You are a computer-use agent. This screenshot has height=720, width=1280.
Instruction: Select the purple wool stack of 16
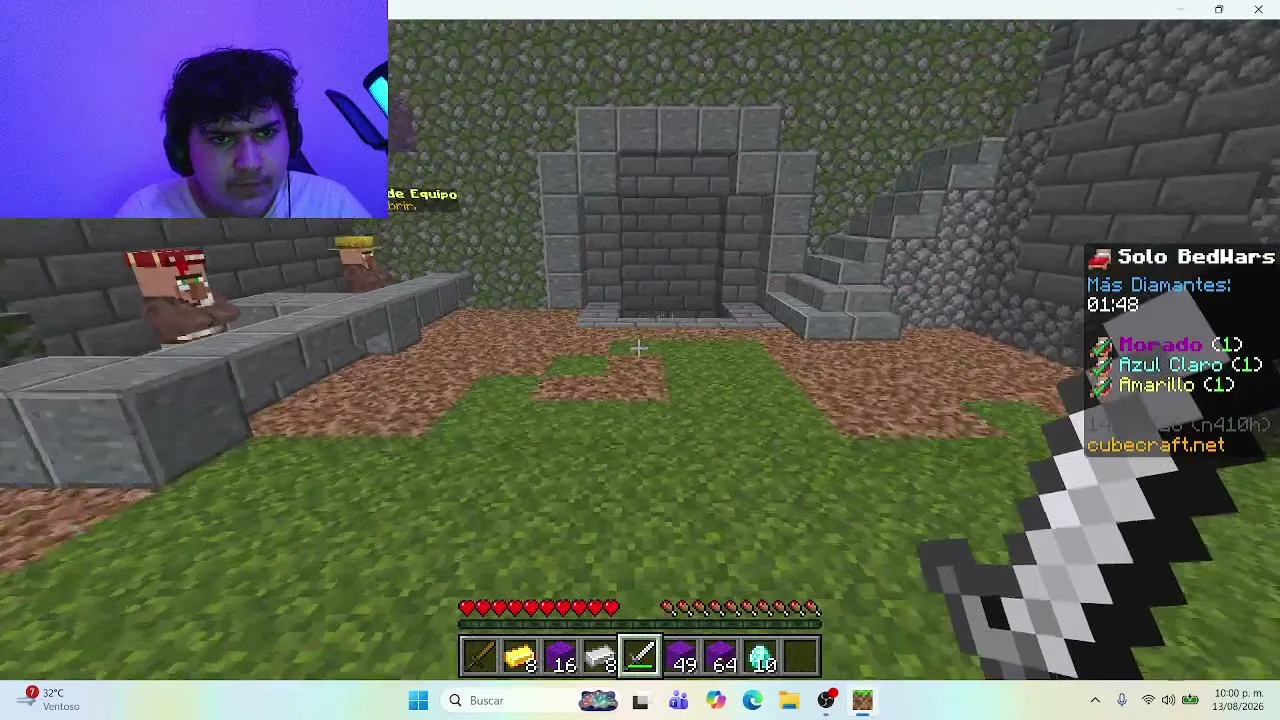[x=560, y=656]
